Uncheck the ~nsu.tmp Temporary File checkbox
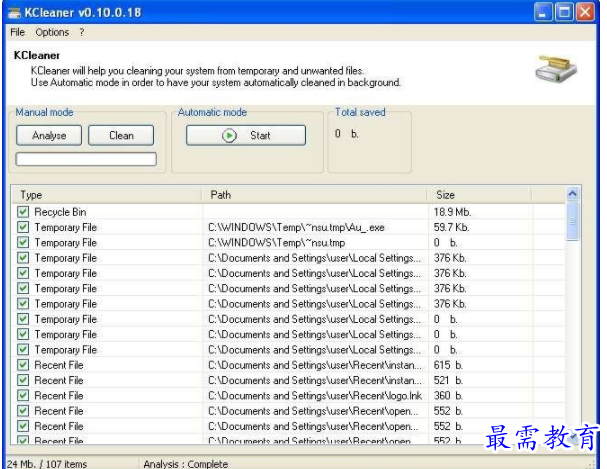Image resolution: width=607 pixels, height=469 pixels. 23,242
